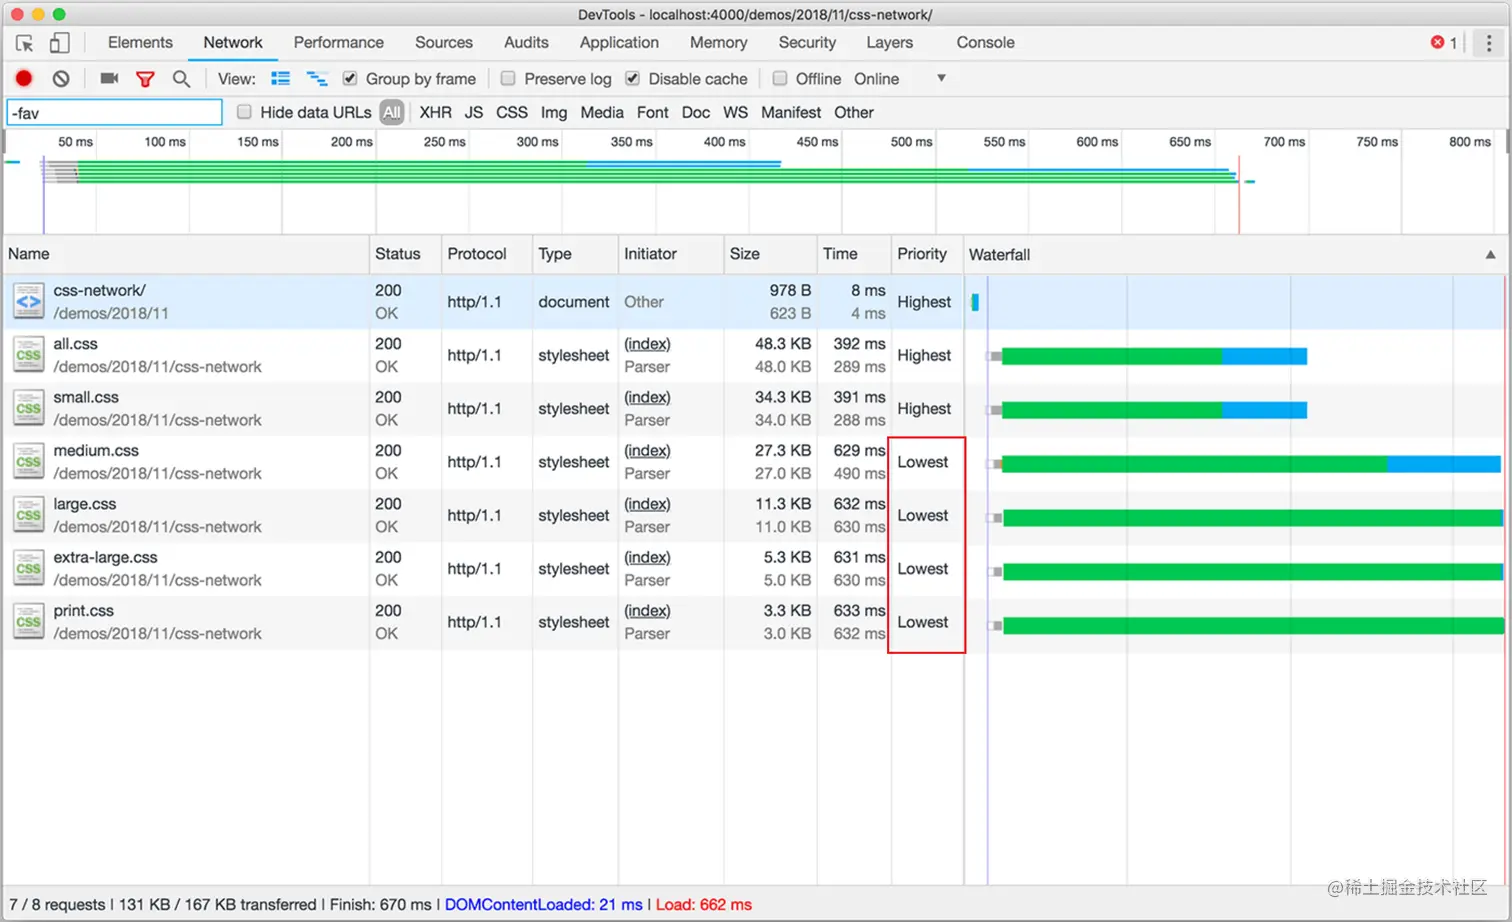The height and width of the screenshot is (922, 1512).
Task: Follow the (index) initiator link for print.css
Action: [647, 611]
